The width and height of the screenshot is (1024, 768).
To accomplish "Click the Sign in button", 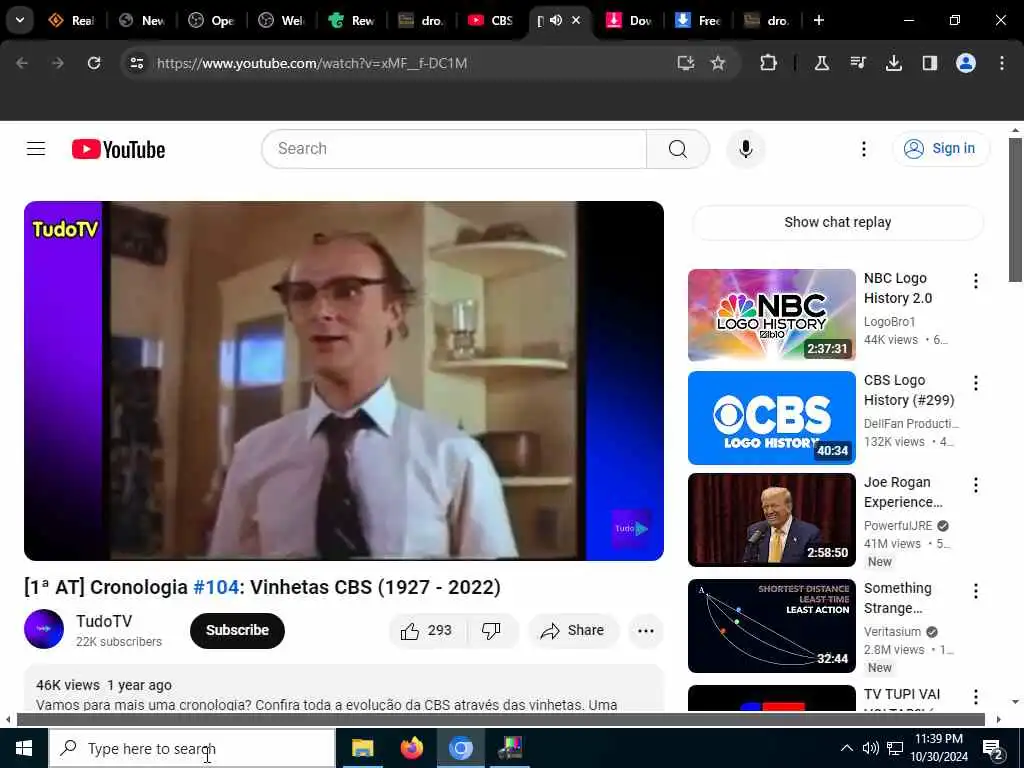I will tap(941, 149).
